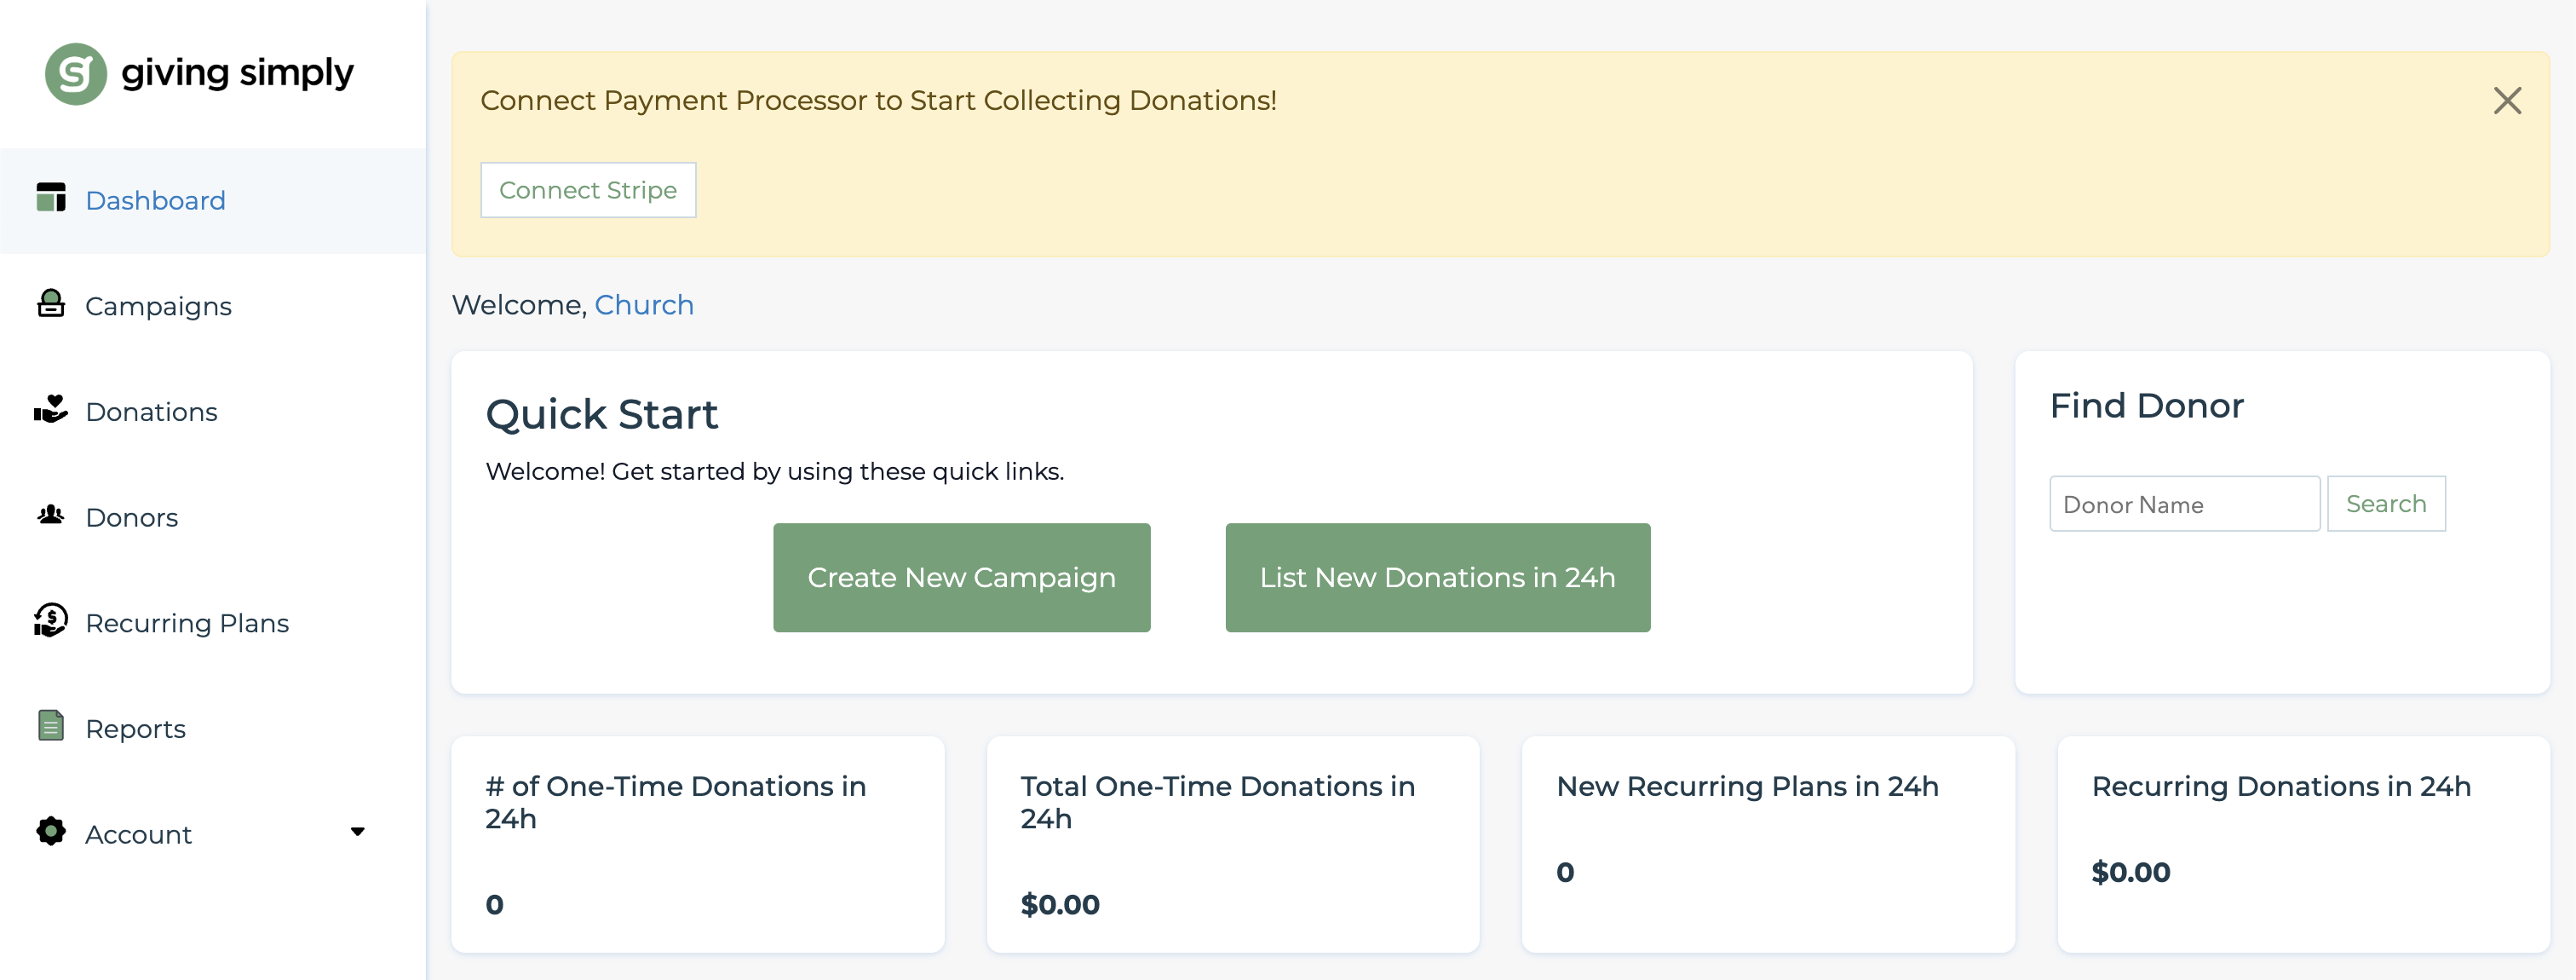
Task: Open the Donors people icon
Action: pos(51,515)
